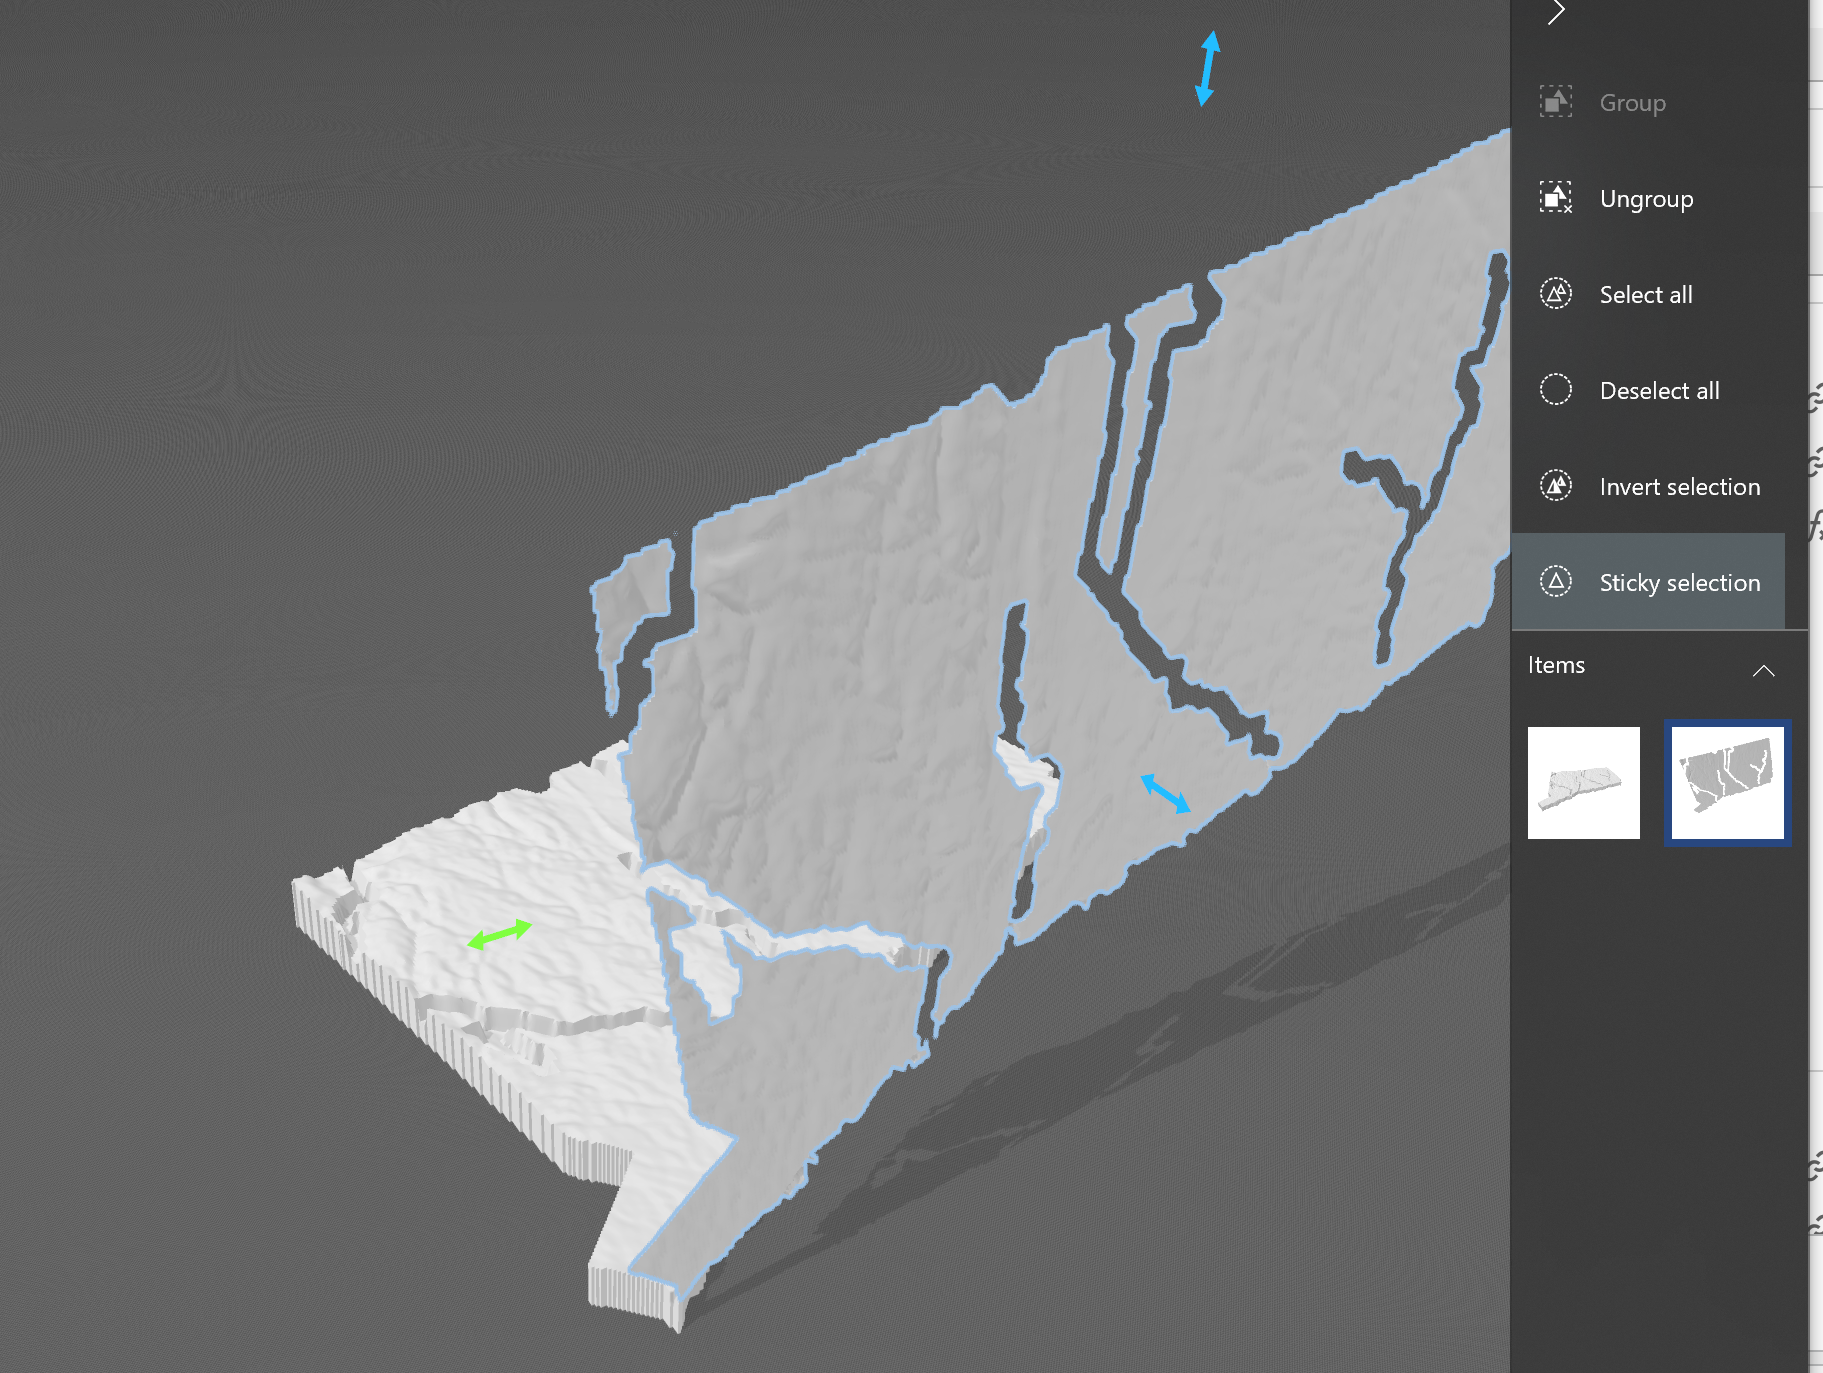This screenshot has height=1373, width=1823.
Task: Select the highlighted second item thumbnail
Action: pos(1727,783)
